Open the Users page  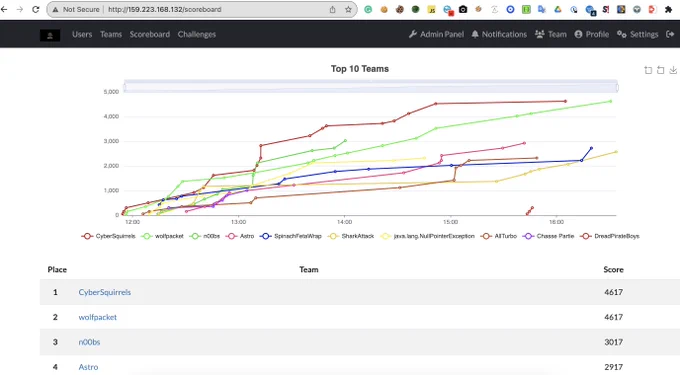tap(82, 34)
